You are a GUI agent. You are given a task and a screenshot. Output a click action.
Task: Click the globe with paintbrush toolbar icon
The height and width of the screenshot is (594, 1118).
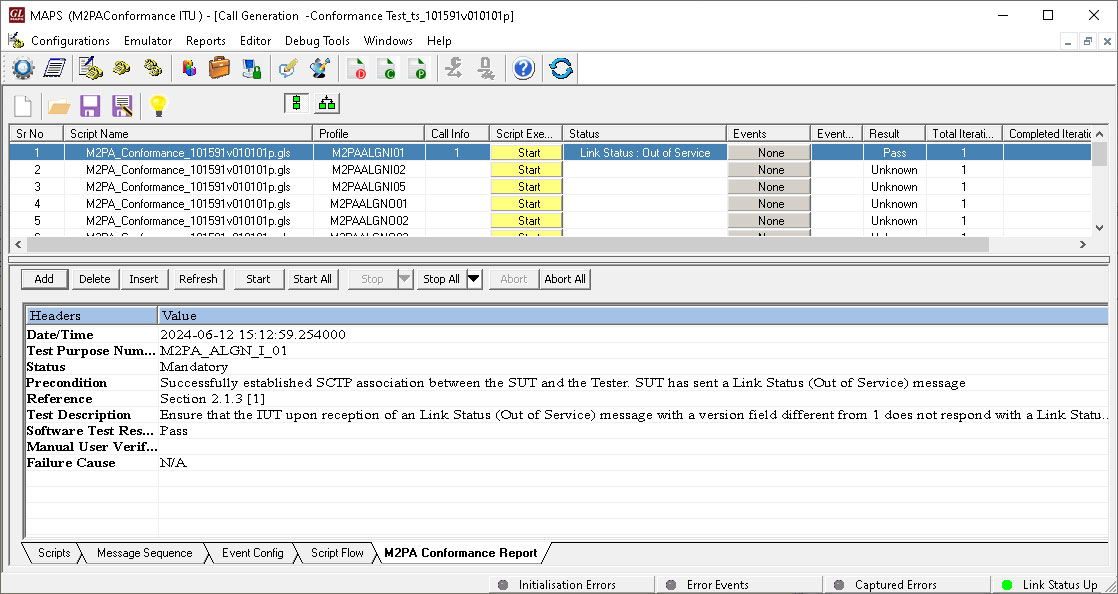[319, 68]
